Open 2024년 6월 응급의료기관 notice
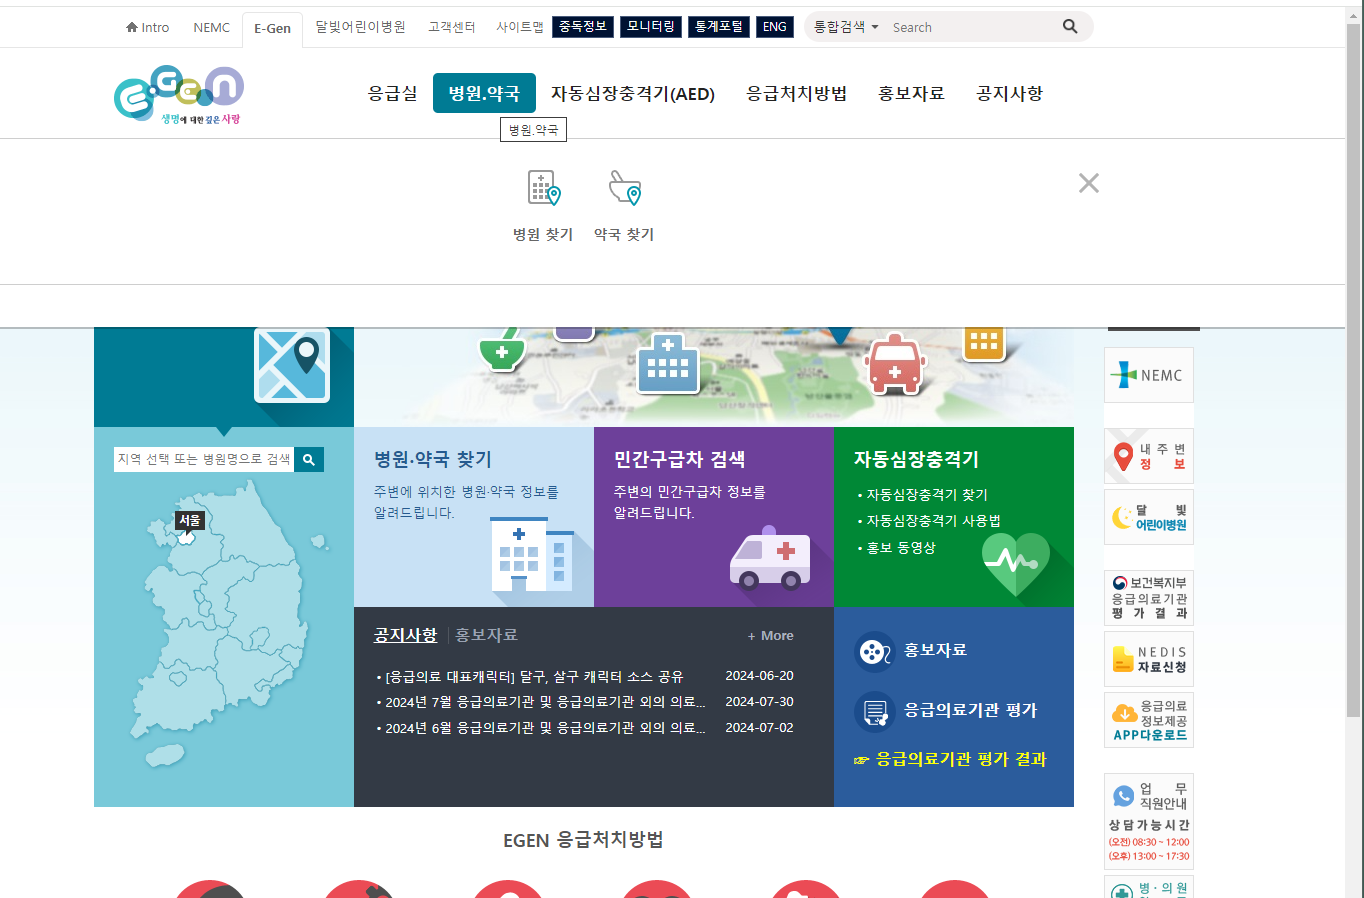Viewport: 1364px width, 898px height. pyautogui.click(x=545, y=728)
